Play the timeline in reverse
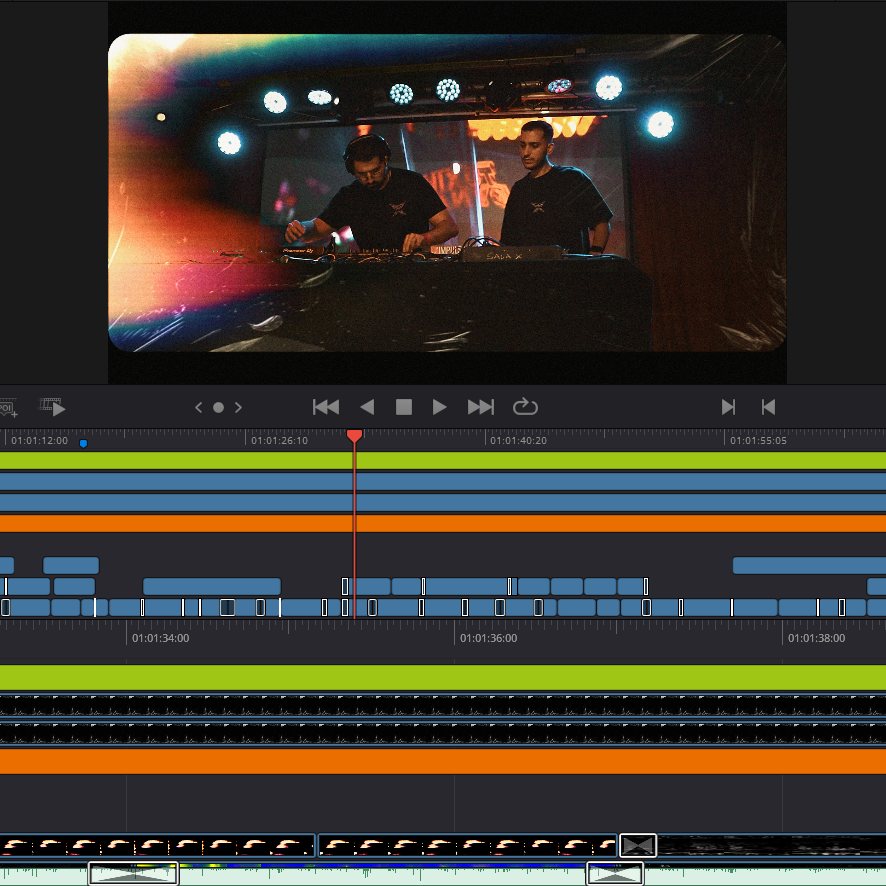 pos(367,407)
